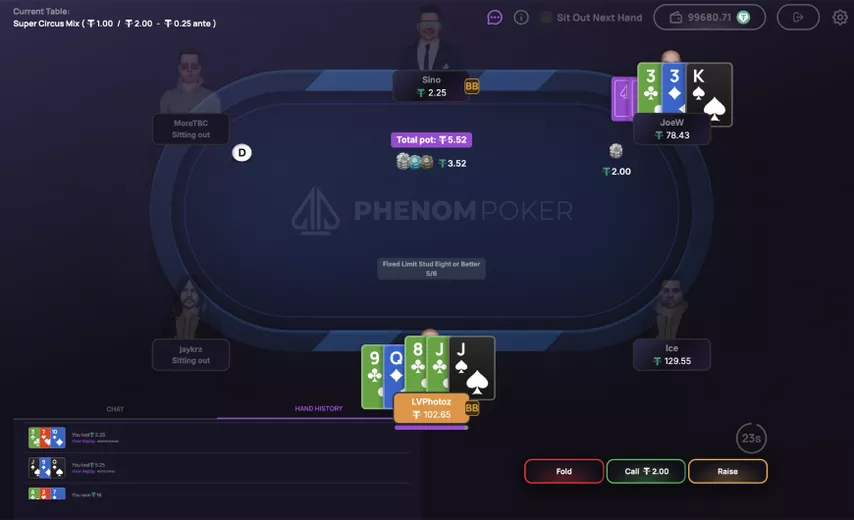Open the chat bubble icon in header
The image size is (854, 520).
(495, 17)
